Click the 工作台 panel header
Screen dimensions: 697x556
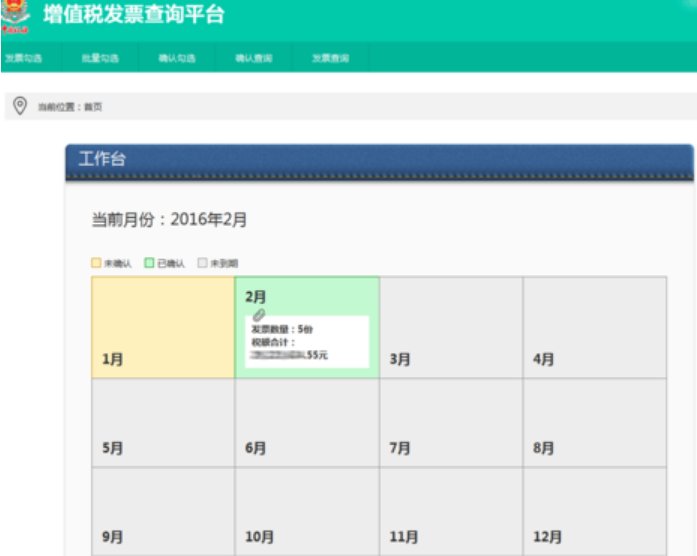click(x=379, y=162)
